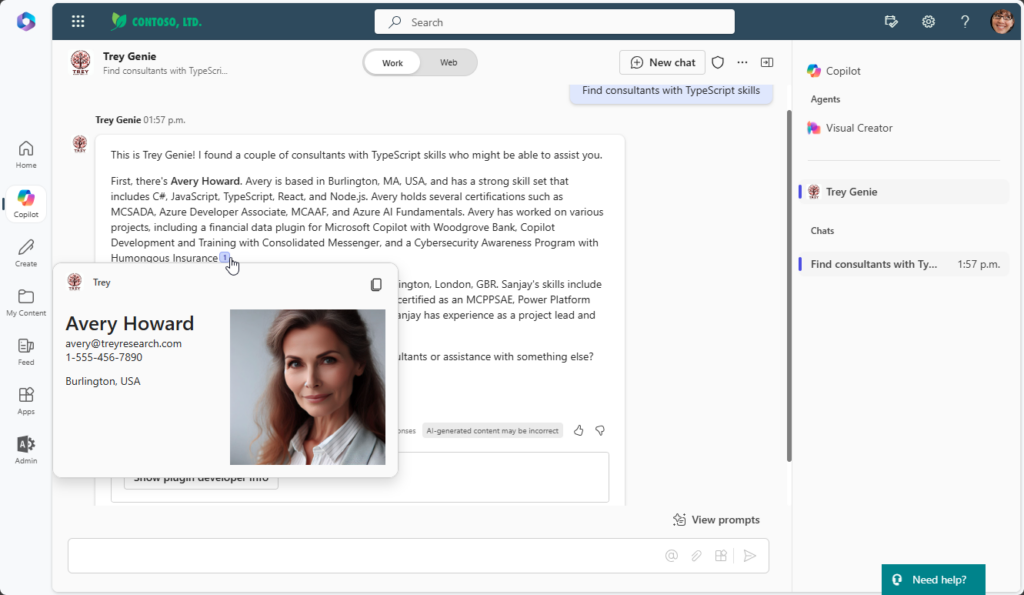Attach a file using the paperclip icon
Screen dimensions: 1024x595
coord(696,555)
